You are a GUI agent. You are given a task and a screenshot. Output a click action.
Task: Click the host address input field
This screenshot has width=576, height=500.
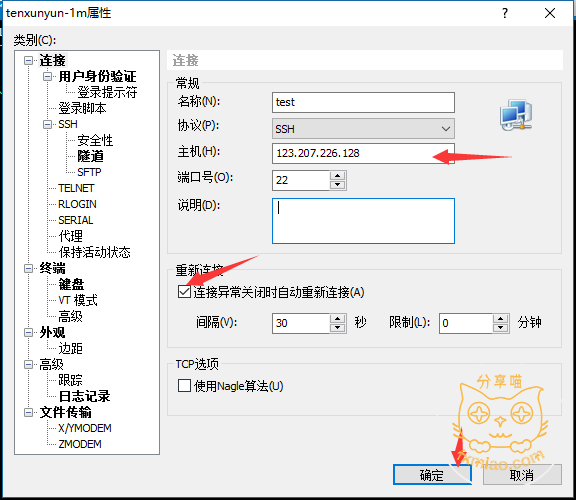(363, 153)
